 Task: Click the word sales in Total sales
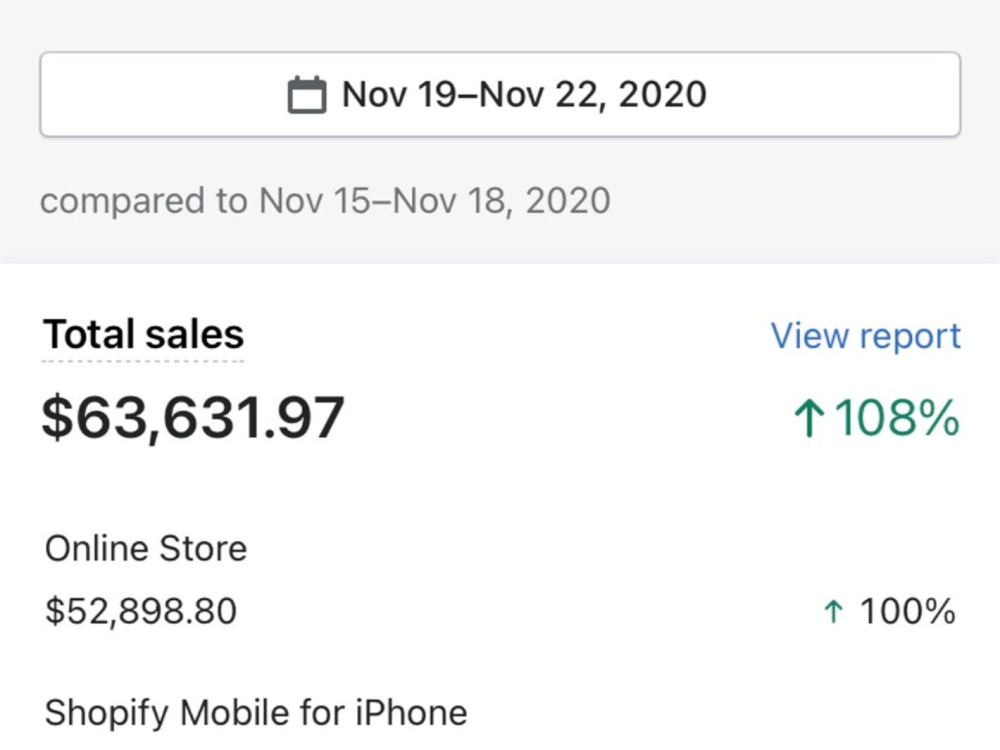tap(195, 334)
